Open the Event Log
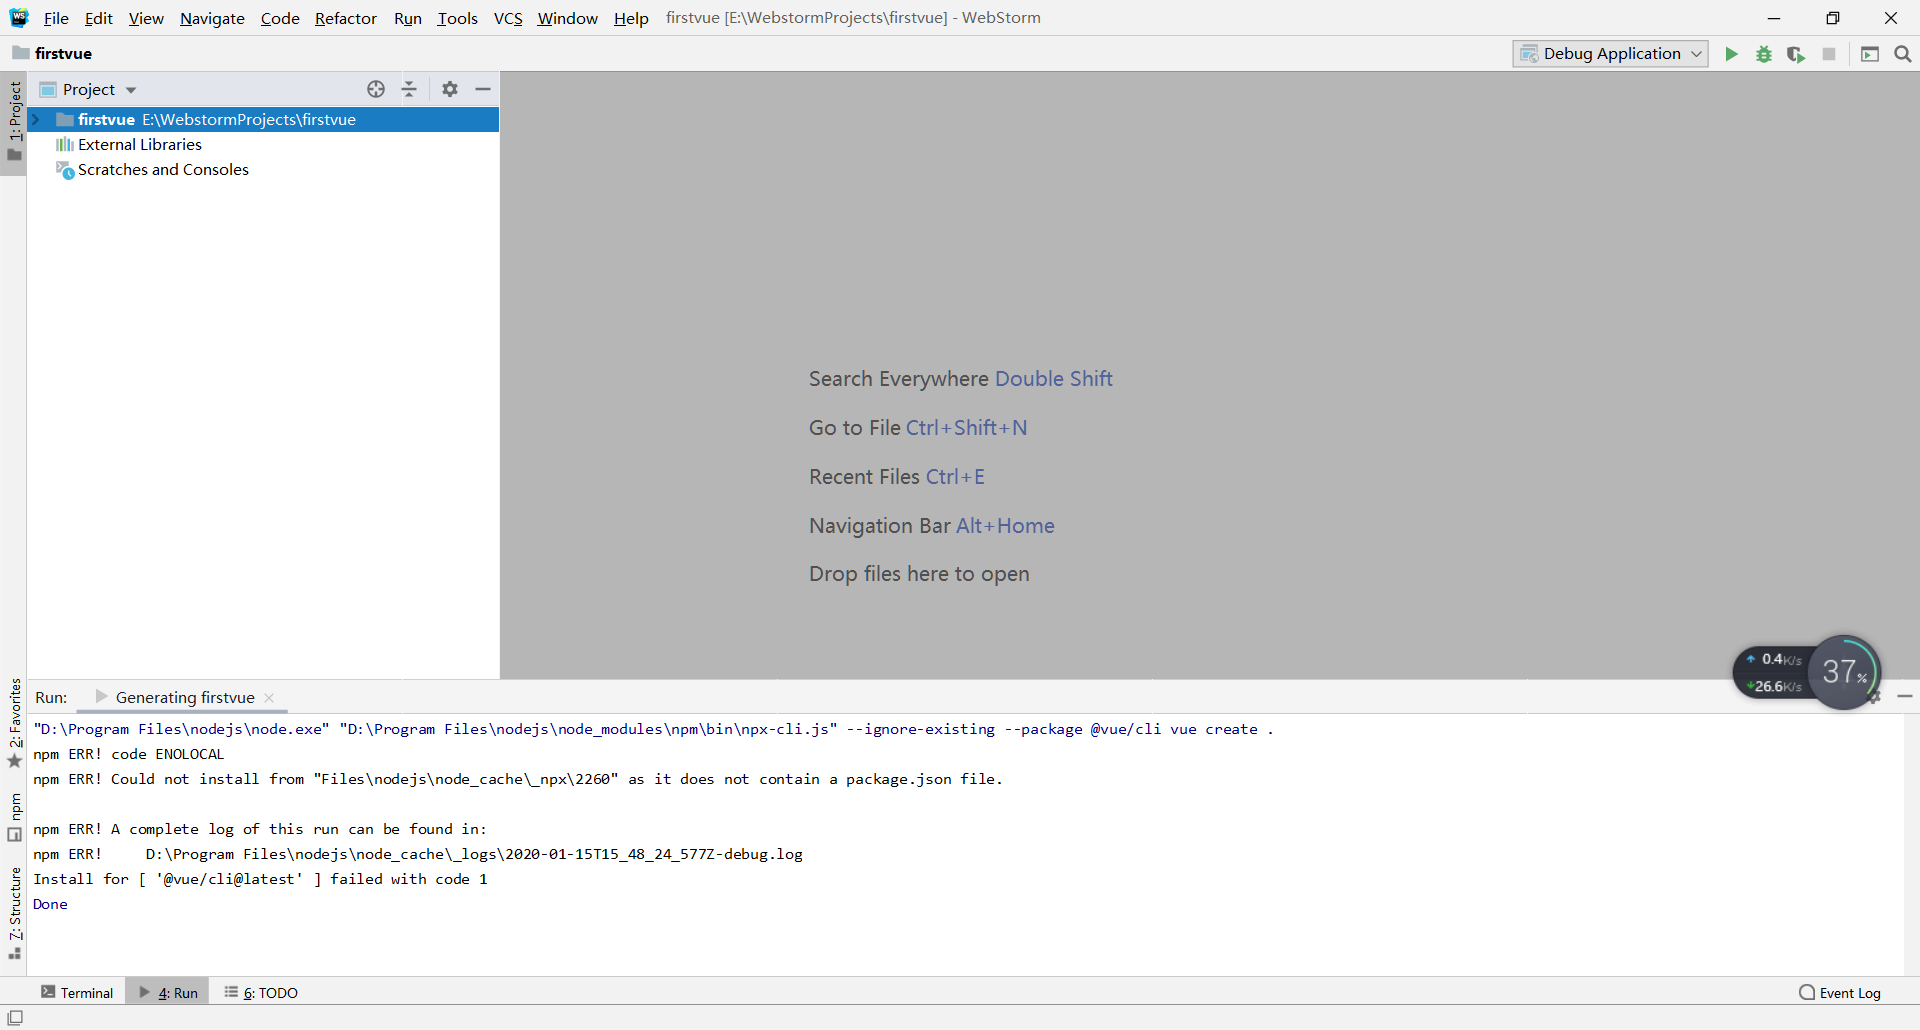This screenshot has height=1030, width=1920. point(1848,992)
